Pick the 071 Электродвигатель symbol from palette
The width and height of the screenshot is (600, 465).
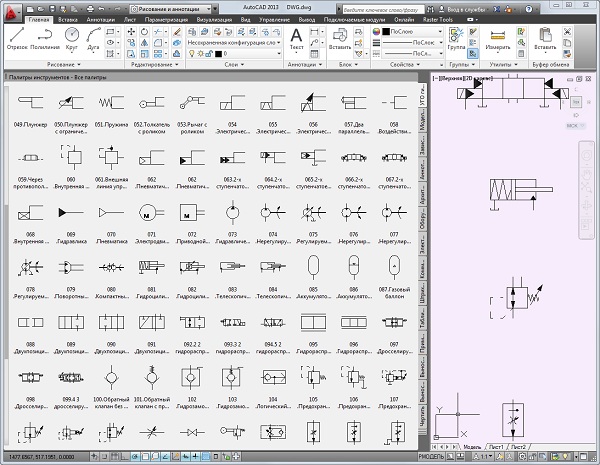pos(148,213)
